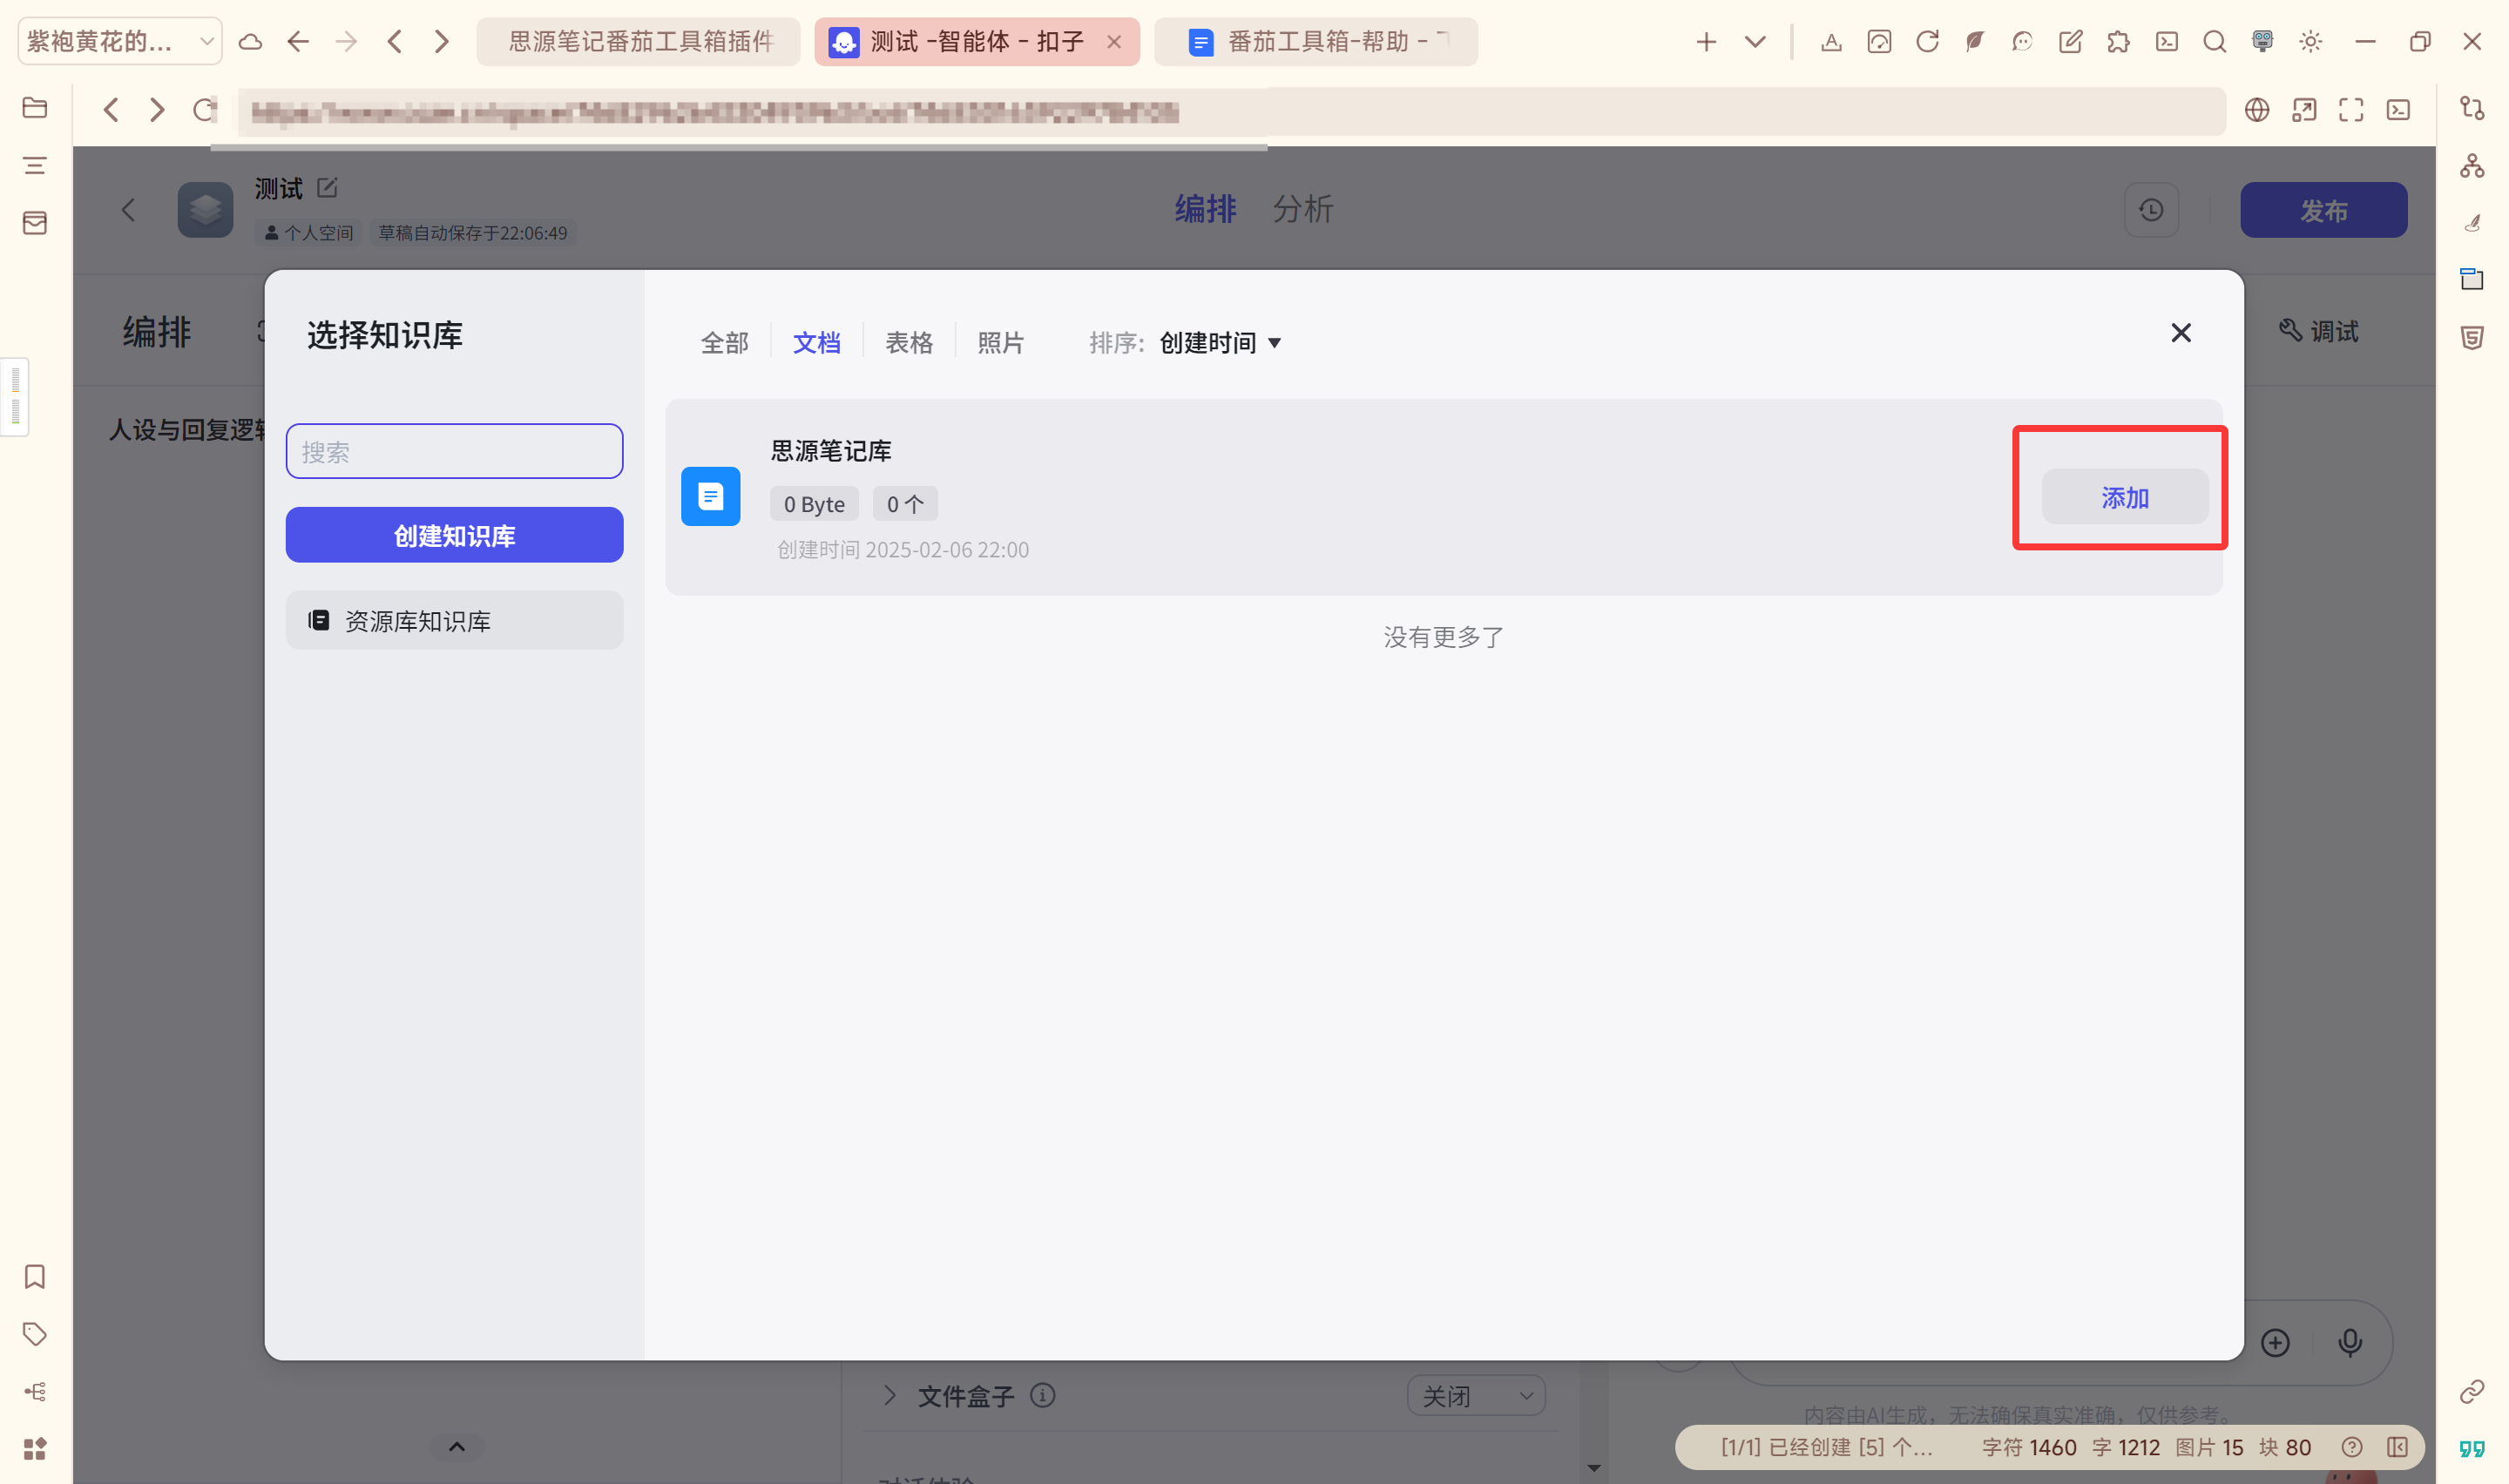Click the bookmark icon in left sidebar
This screenshot has width=2509, height=1484.
[35, 1276]
